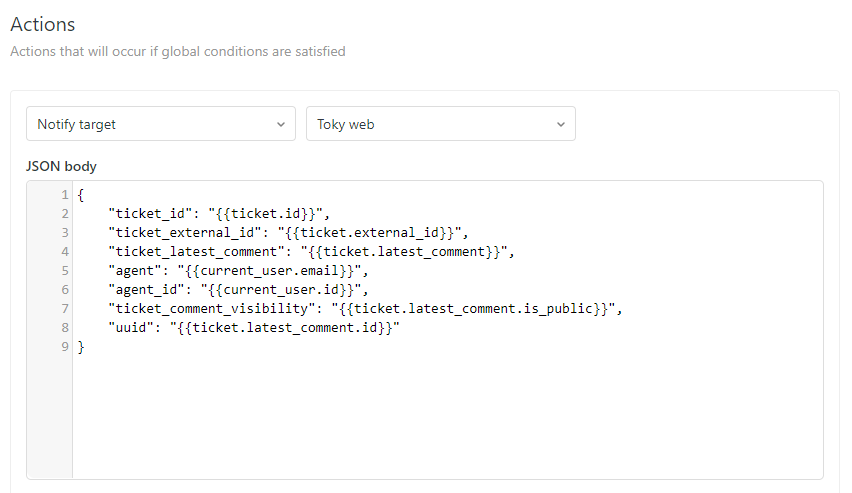Open the Notify target action dropdown
This screenshot has height=493, width=852.
click(x=160, y=124)
